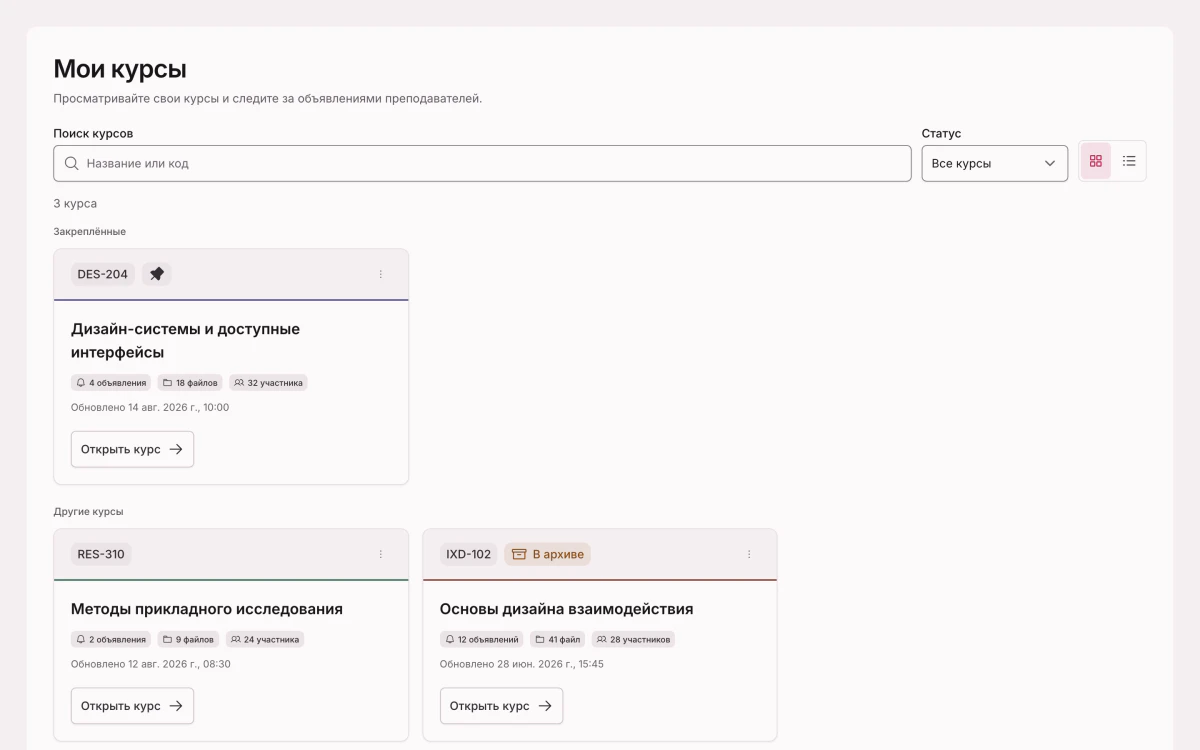Click the archive icon on the В архиве badge
1200x750 pixels.
click(519, 554)
